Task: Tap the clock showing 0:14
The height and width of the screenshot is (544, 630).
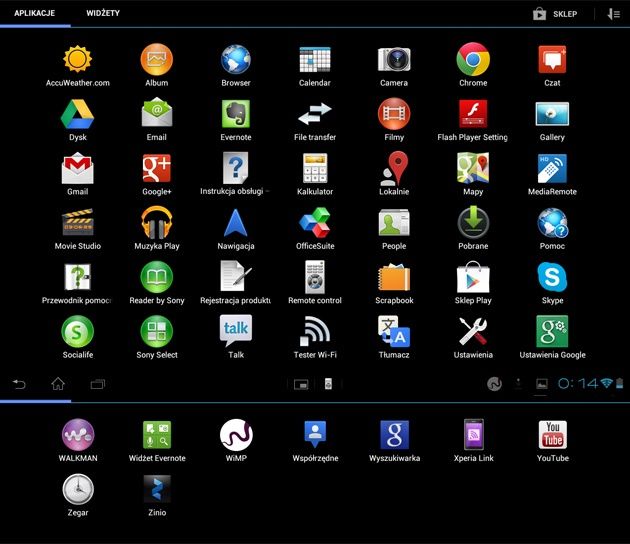Action: tap(578, 384)
